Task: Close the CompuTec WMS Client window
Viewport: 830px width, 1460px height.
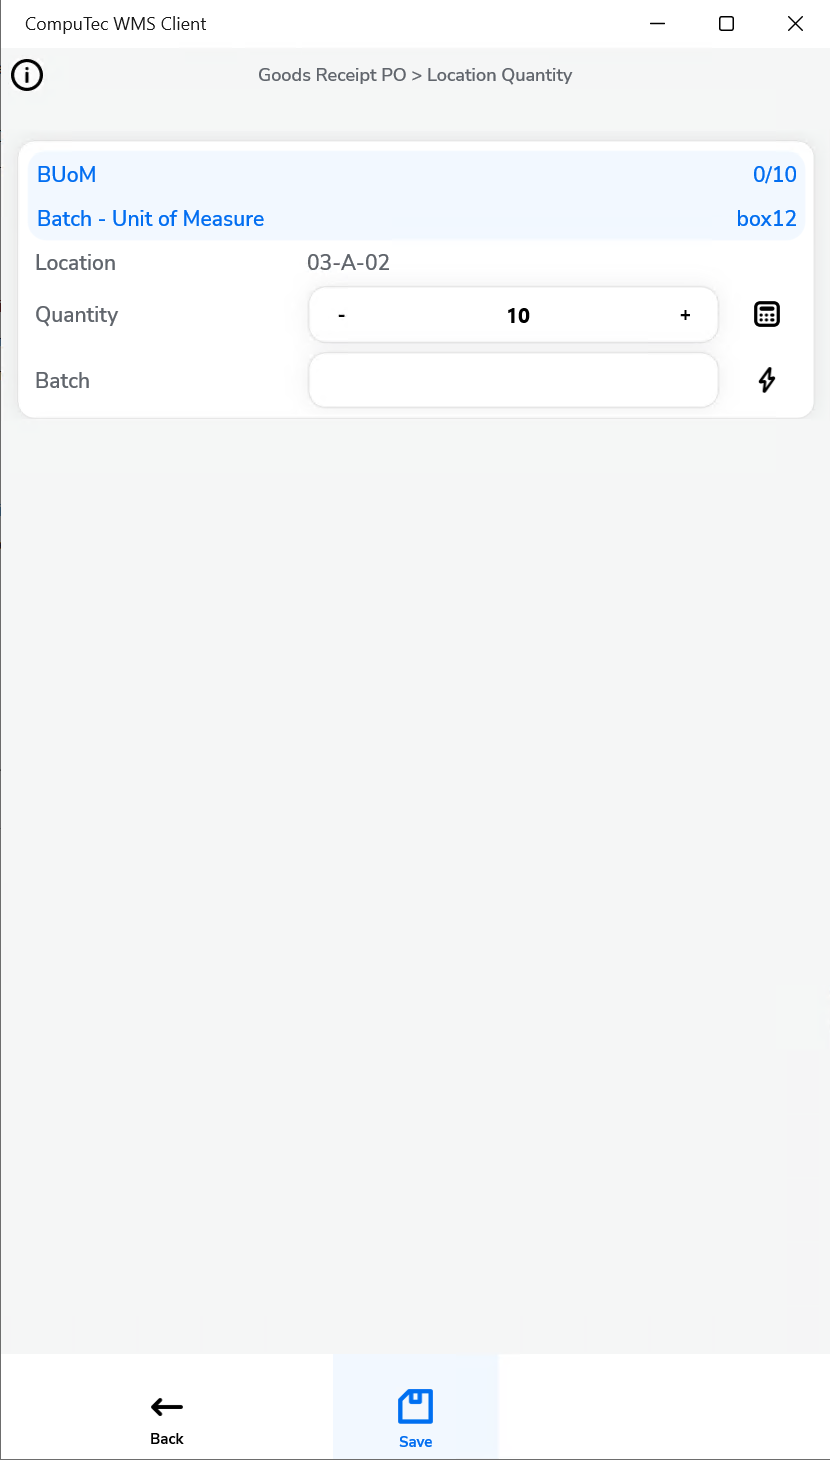Action: point(795,24)
